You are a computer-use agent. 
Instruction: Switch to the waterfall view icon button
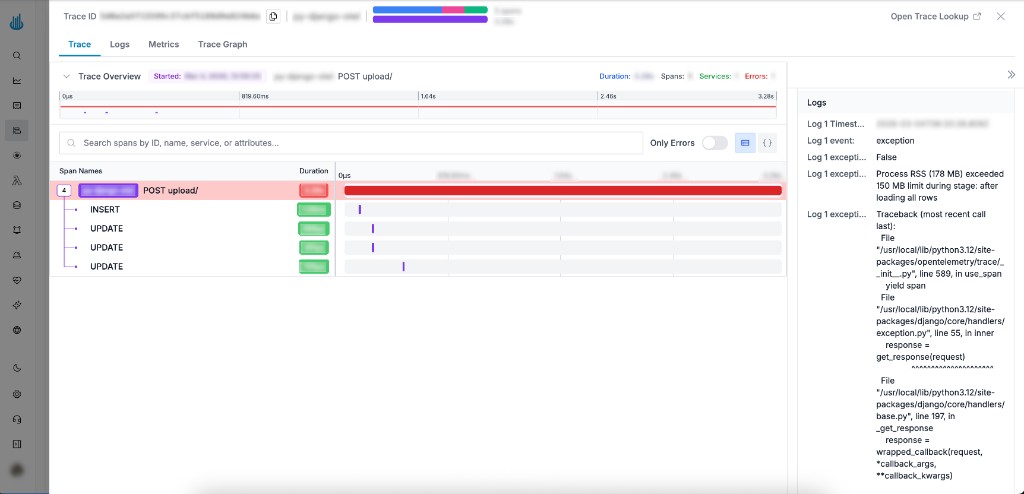pyautogui.click(x=745, y=142)
